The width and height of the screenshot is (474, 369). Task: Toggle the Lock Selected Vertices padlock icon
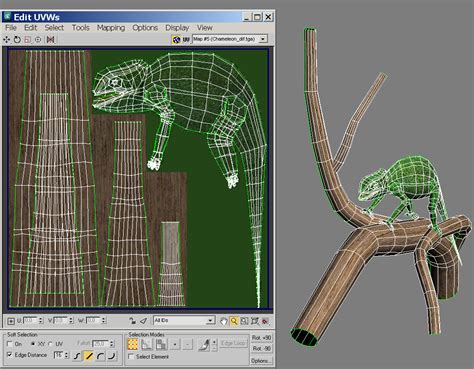click(133, 321)
